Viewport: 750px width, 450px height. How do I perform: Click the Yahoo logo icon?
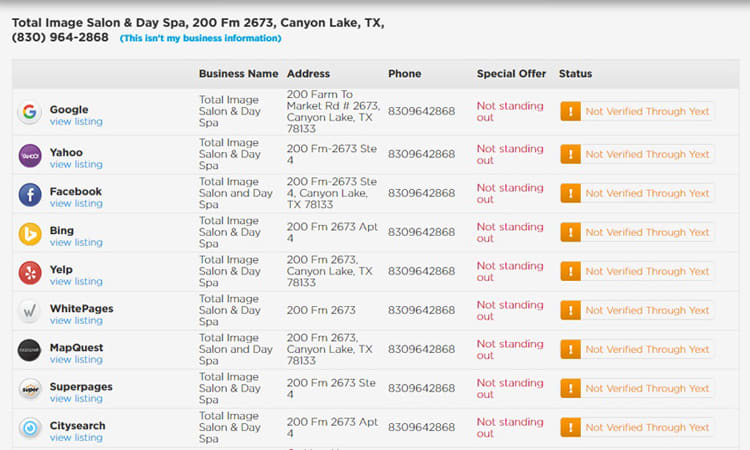click(x=30, y=155)
